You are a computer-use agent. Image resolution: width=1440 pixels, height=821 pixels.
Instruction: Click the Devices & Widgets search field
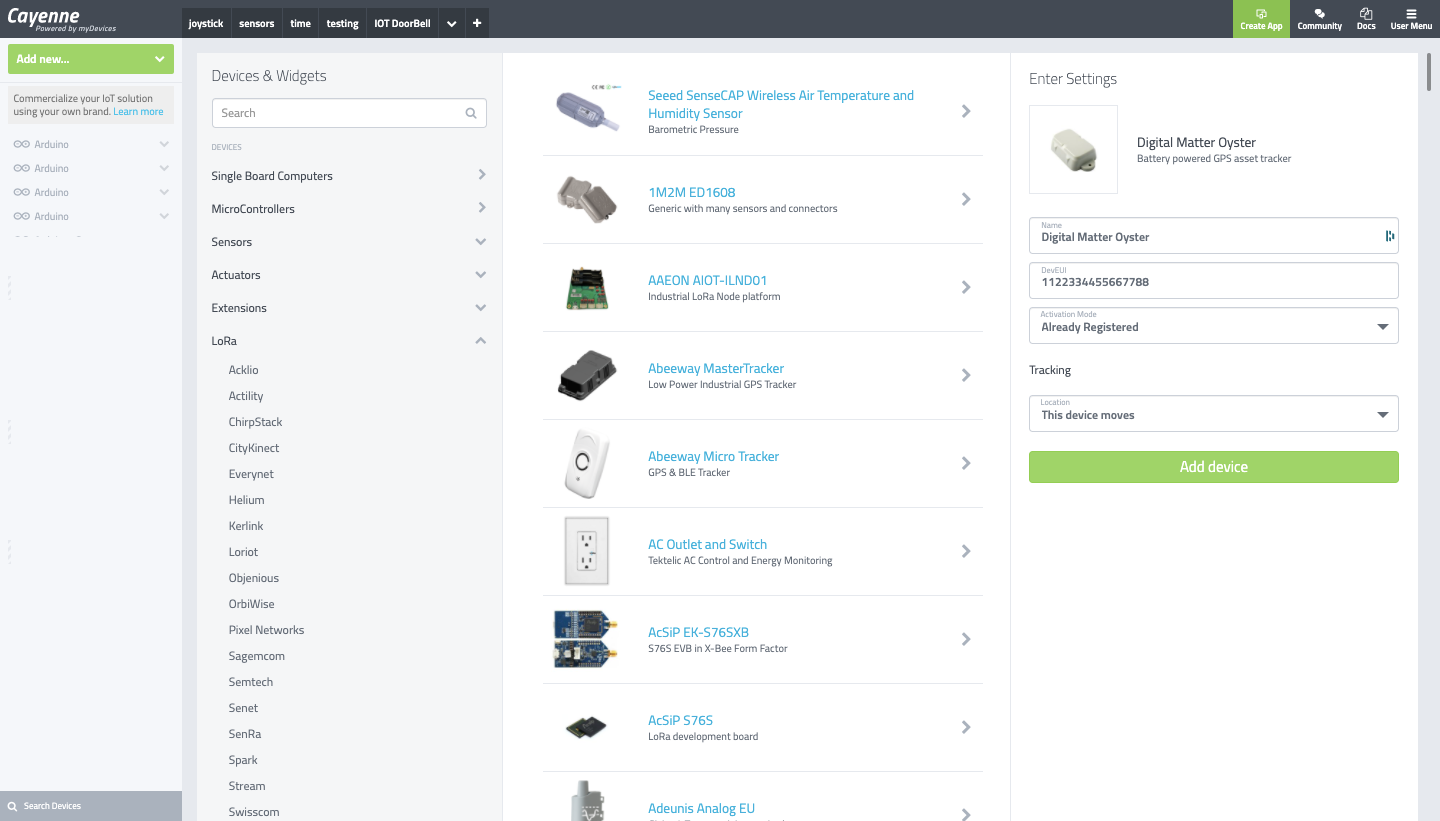(349, 113)
